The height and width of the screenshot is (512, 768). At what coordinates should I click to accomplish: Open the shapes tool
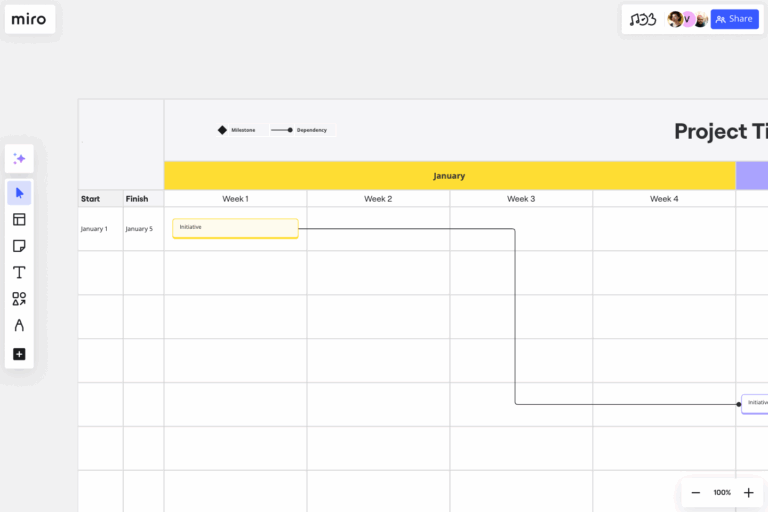coord(19,298)
